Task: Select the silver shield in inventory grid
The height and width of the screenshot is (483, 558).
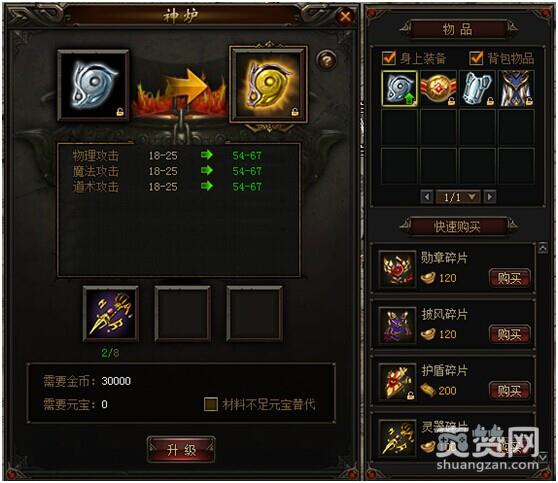Action: 399,88
